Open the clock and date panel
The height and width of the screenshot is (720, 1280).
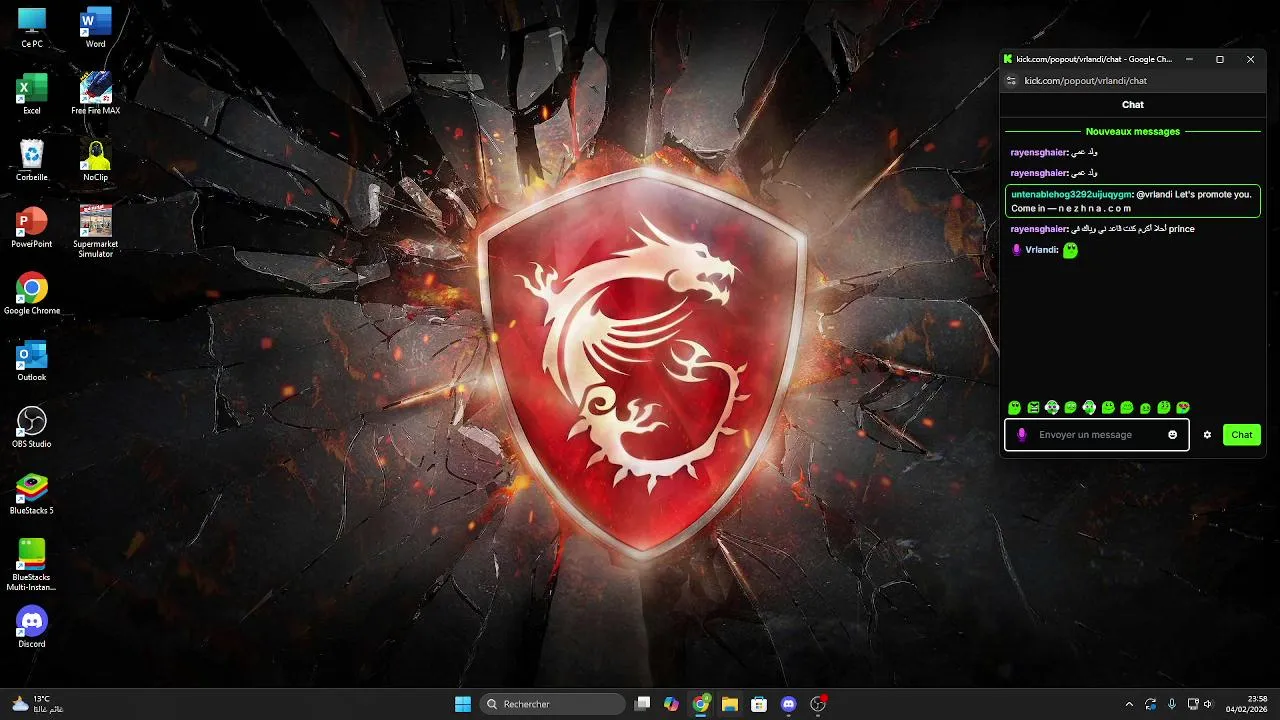[x=1248, y=704]
